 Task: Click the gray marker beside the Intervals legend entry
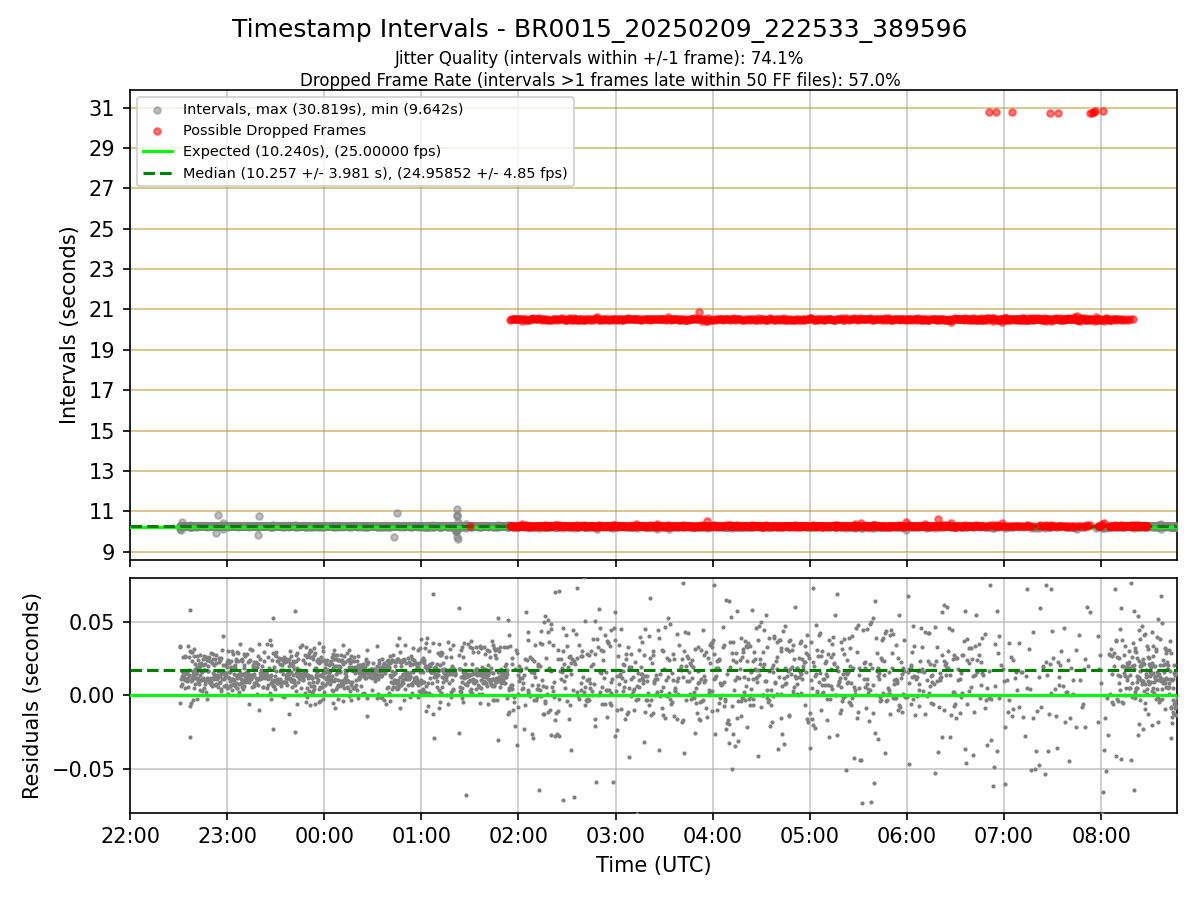coord(156,109)
